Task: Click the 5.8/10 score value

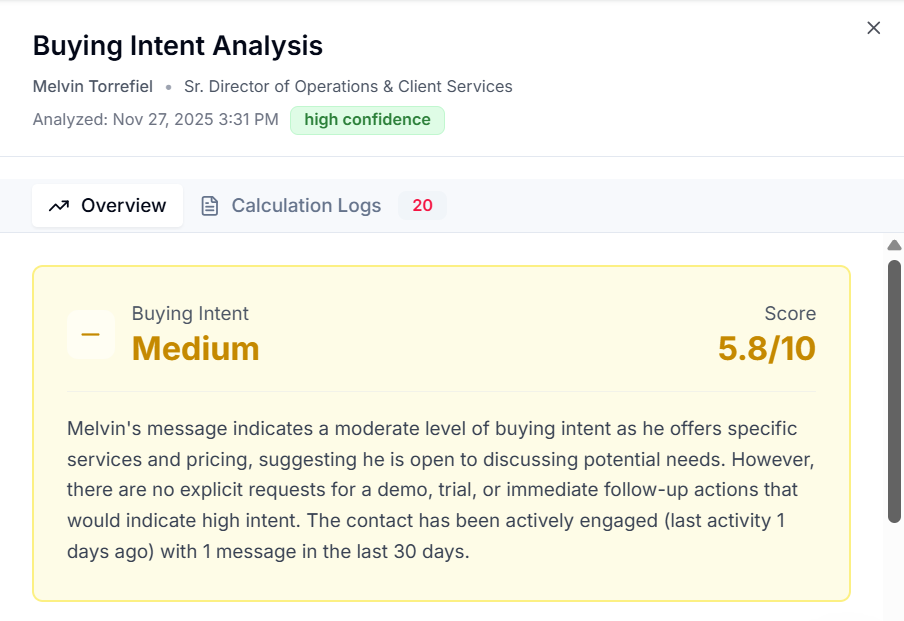Action: coord(766,348)
